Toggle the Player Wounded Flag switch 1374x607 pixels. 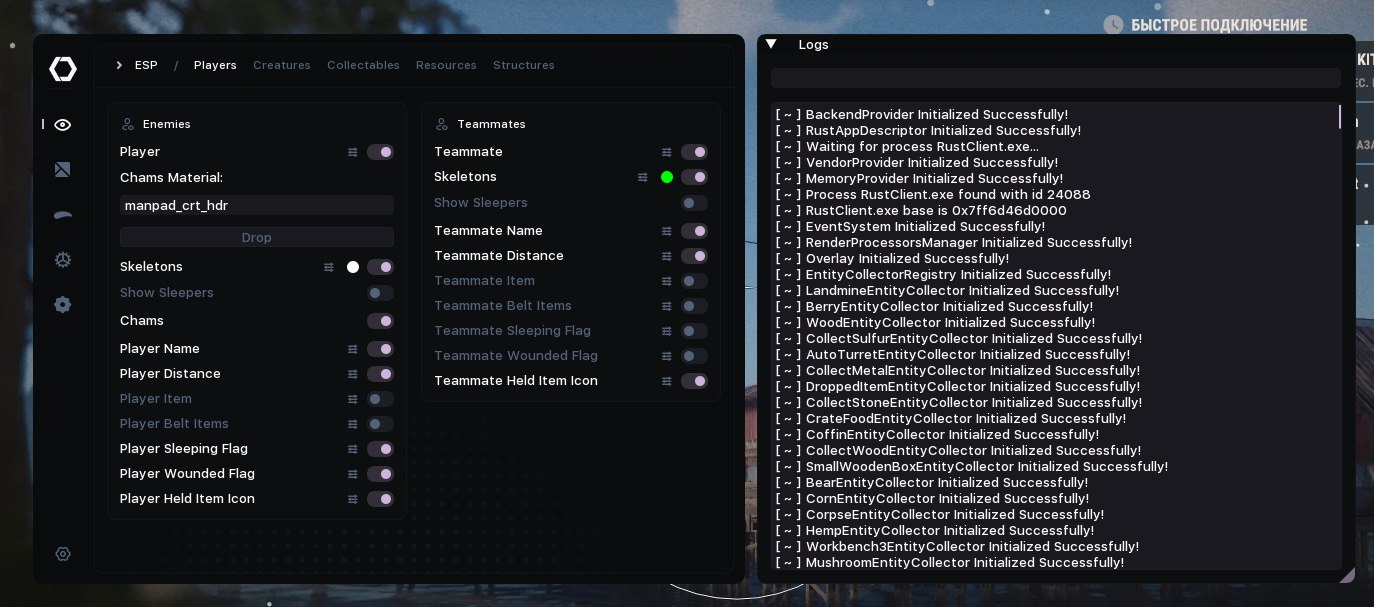(380, 474)
